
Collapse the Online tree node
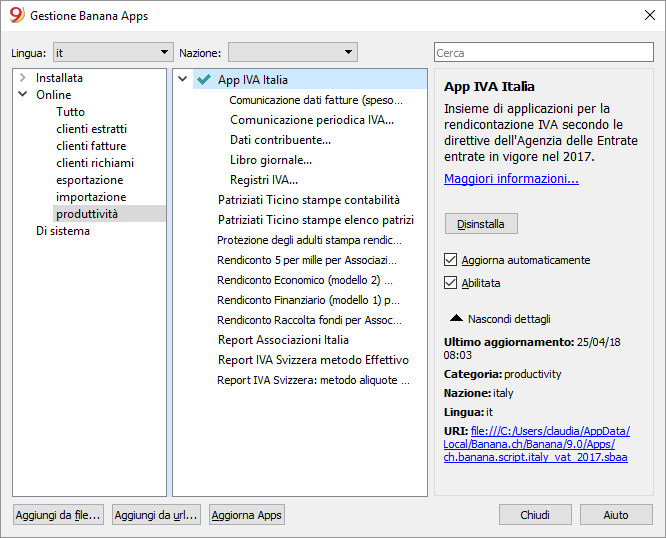(x=23, y=94)
